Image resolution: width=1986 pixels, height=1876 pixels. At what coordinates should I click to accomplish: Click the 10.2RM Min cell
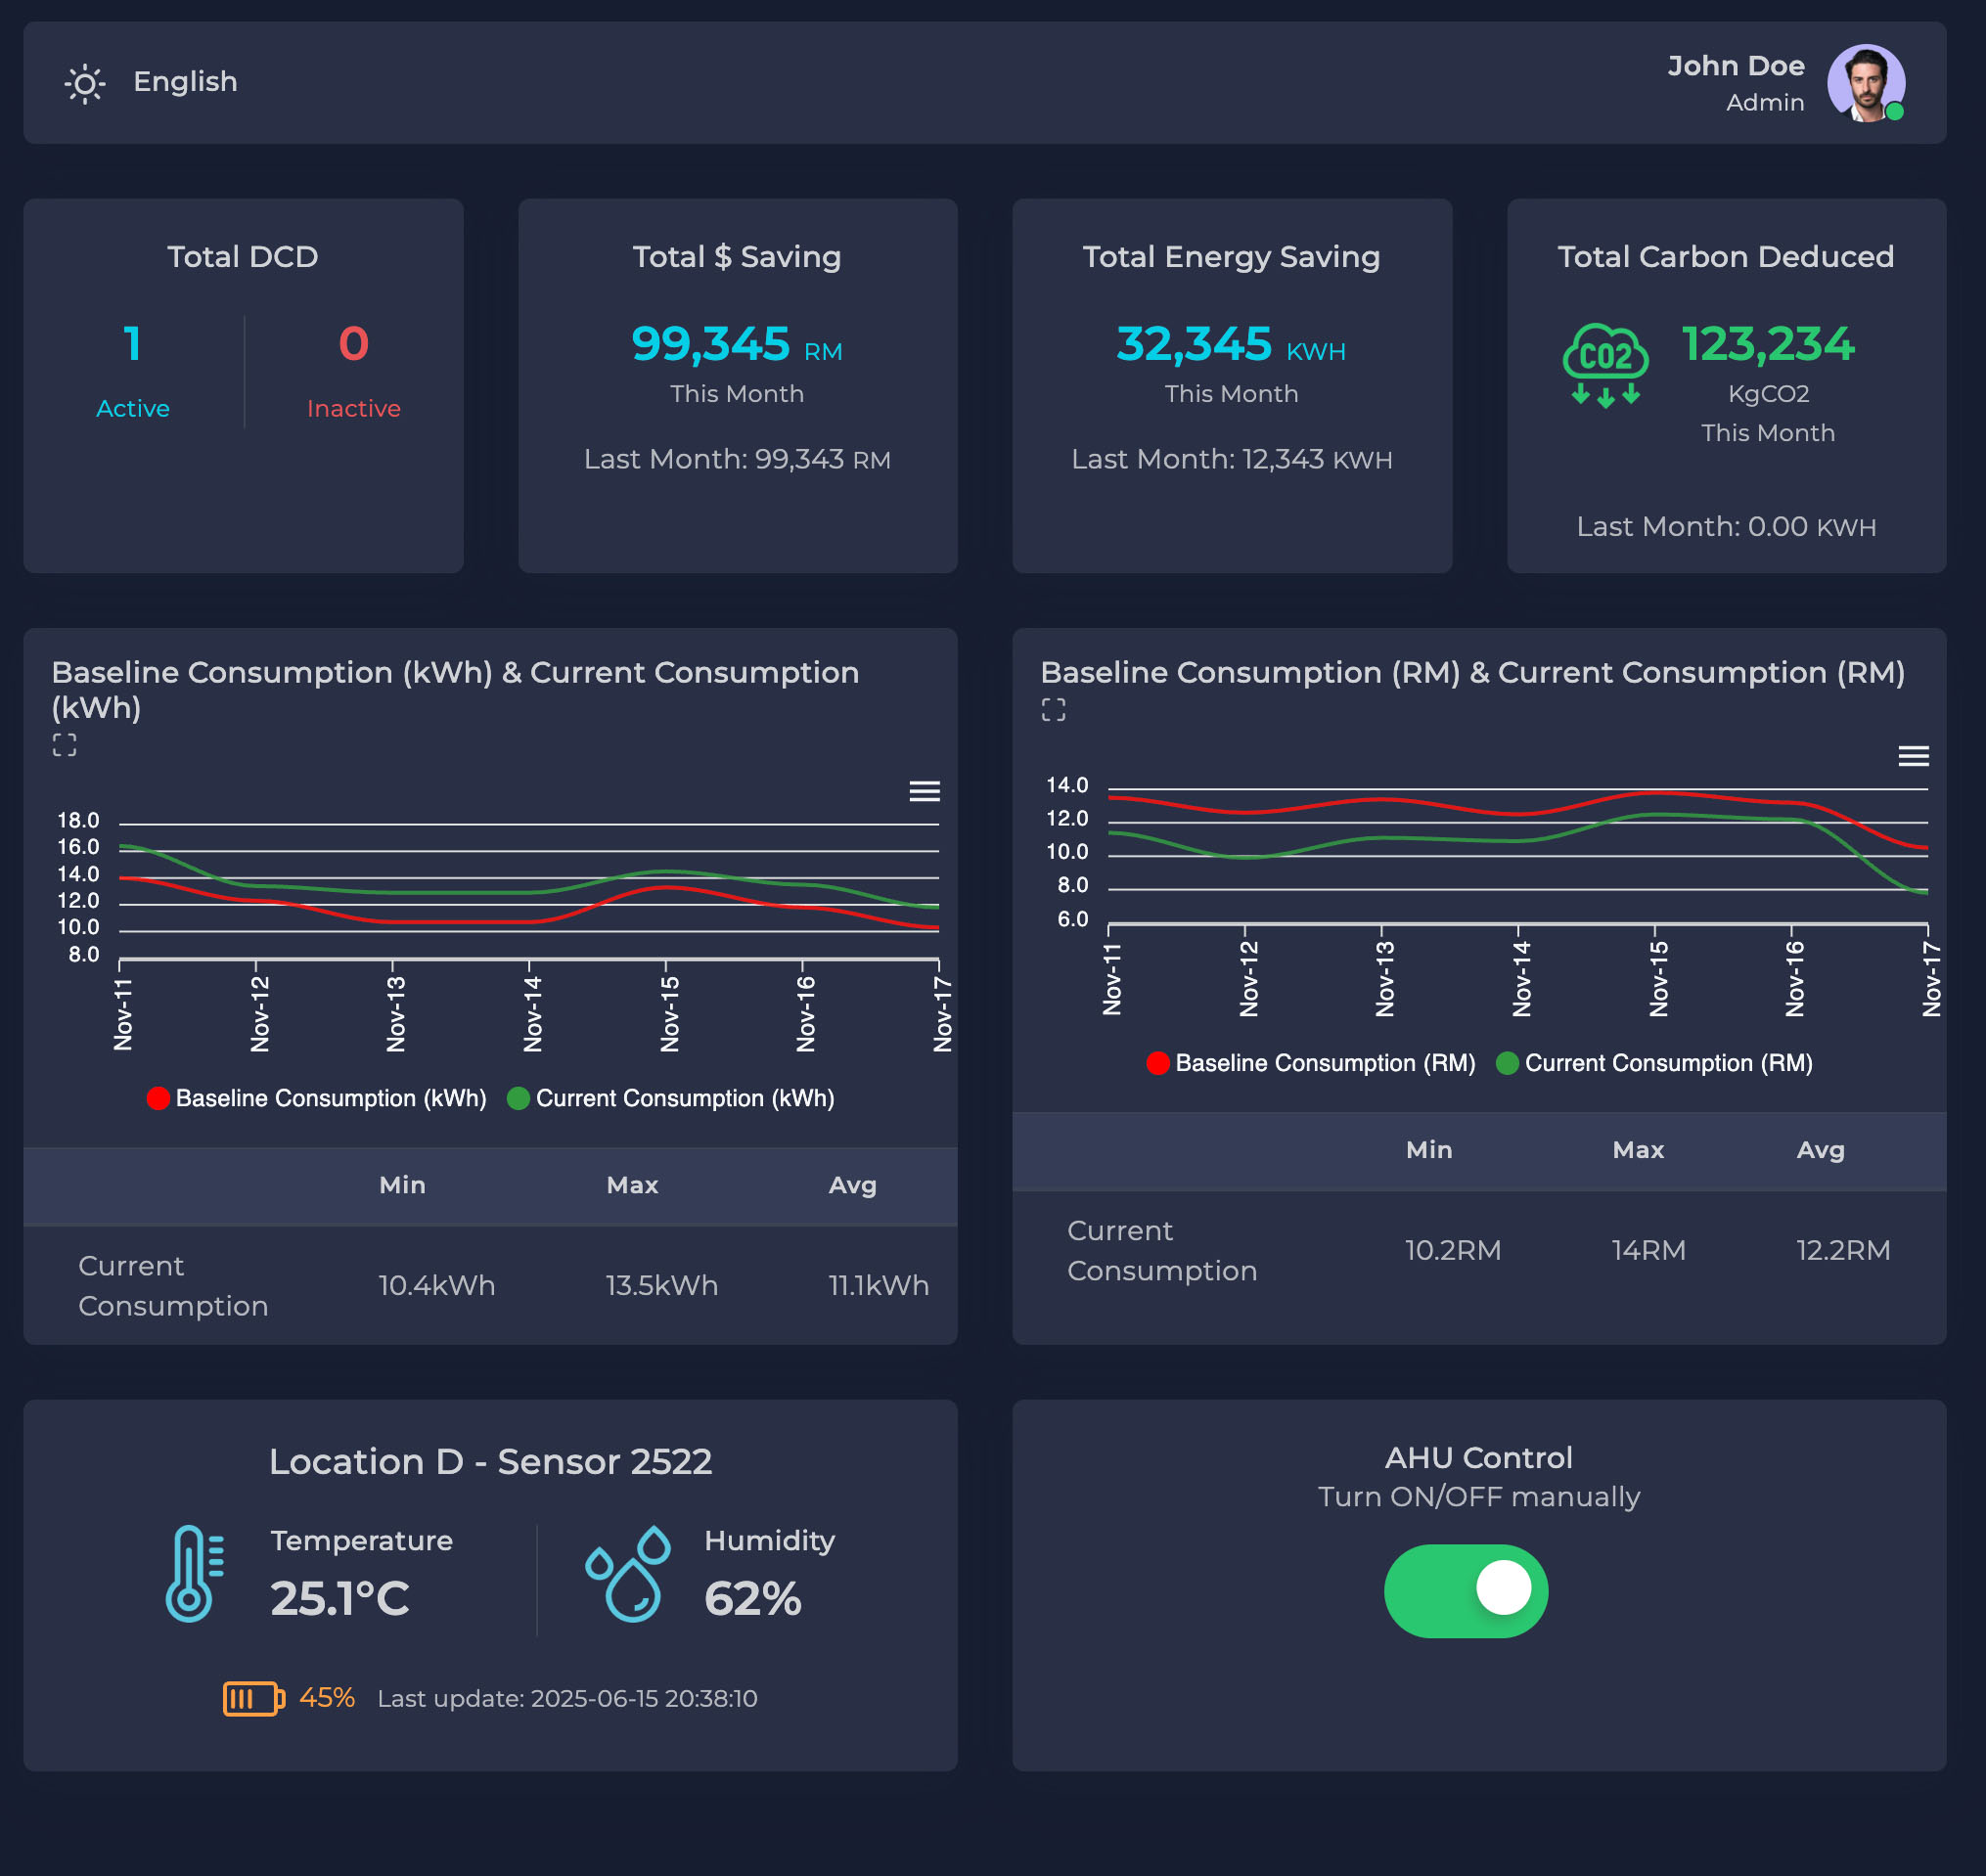pos(1452,1250)
